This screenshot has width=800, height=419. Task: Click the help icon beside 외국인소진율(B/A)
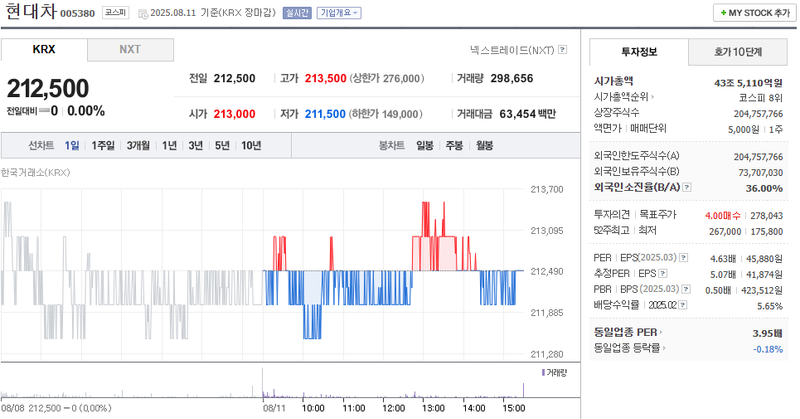click(x=687, y=187)
